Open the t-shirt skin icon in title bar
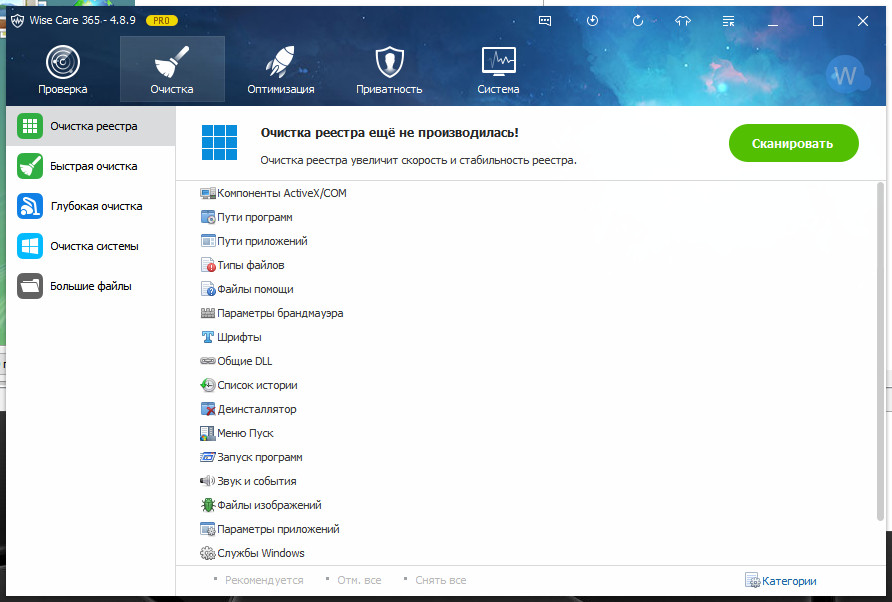Viewport: 892px width, 602px height. tap(683, 21)
